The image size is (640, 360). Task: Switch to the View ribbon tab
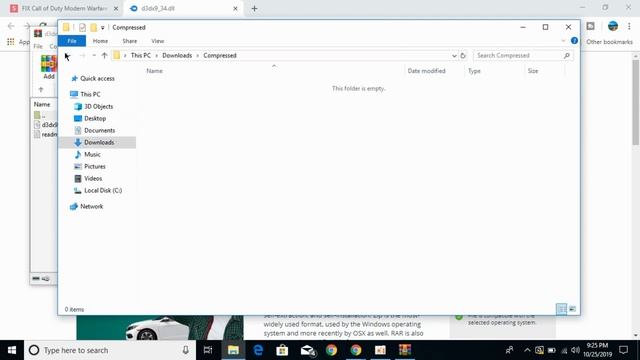click(x=158, y=41)
